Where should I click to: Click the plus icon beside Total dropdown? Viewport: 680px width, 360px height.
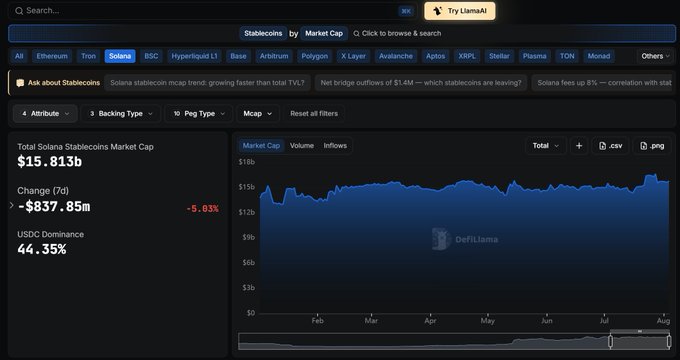point(579,146)
